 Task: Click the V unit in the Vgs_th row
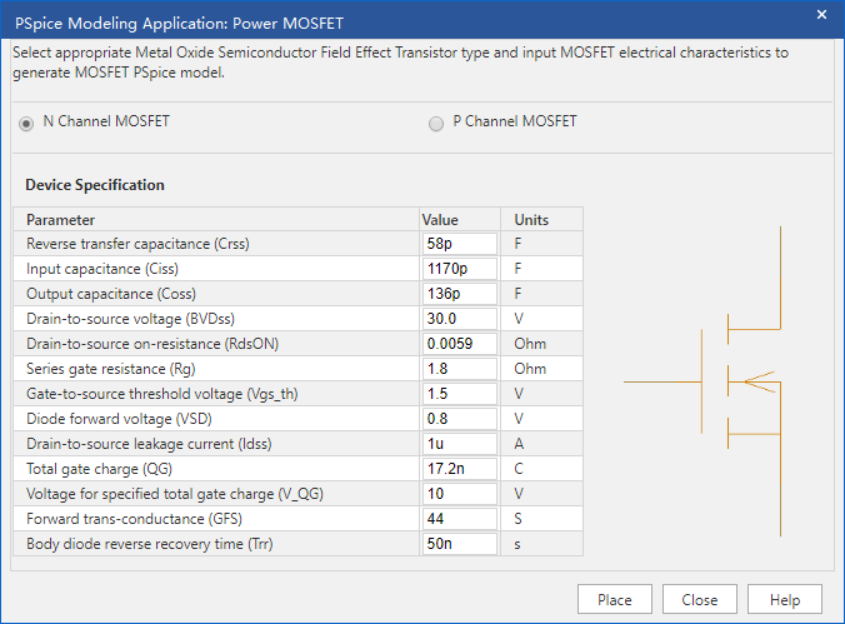(x=518, y=393)
